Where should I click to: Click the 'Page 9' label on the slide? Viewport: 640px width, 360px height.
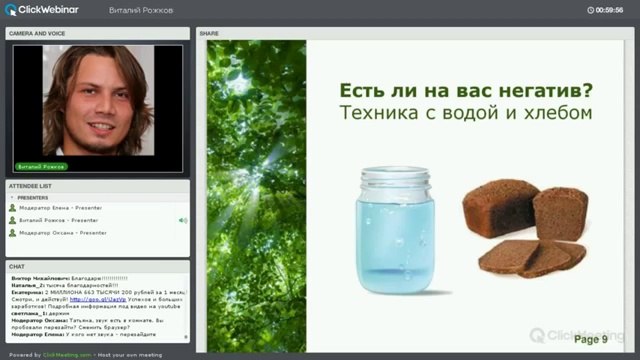tap(591, 339)
